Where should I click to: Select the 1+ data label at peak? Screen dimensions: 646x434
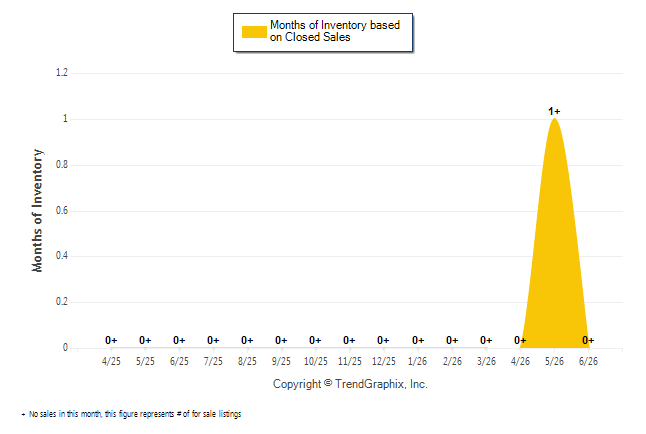554,111
